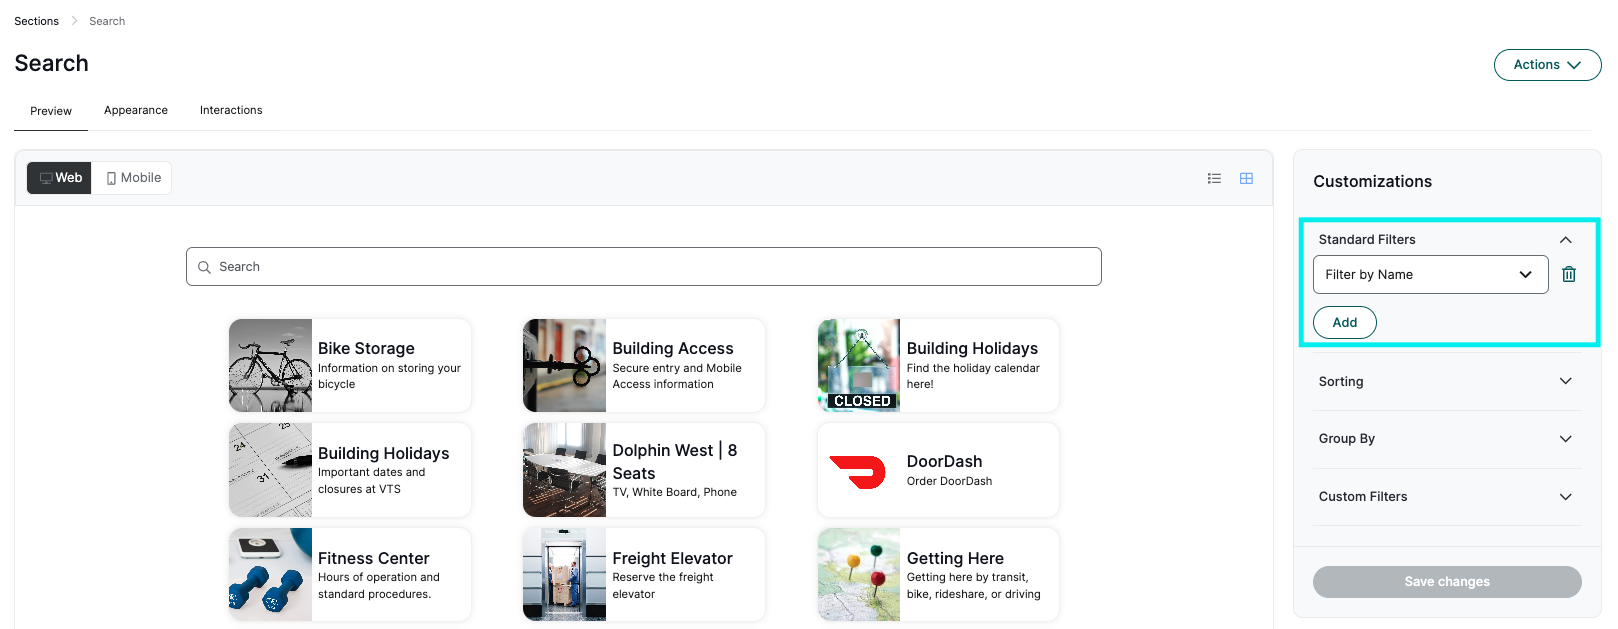This screenshot has height=629, width=1618.
Task: Click the Fitness Center title
Action: [373, 558]
